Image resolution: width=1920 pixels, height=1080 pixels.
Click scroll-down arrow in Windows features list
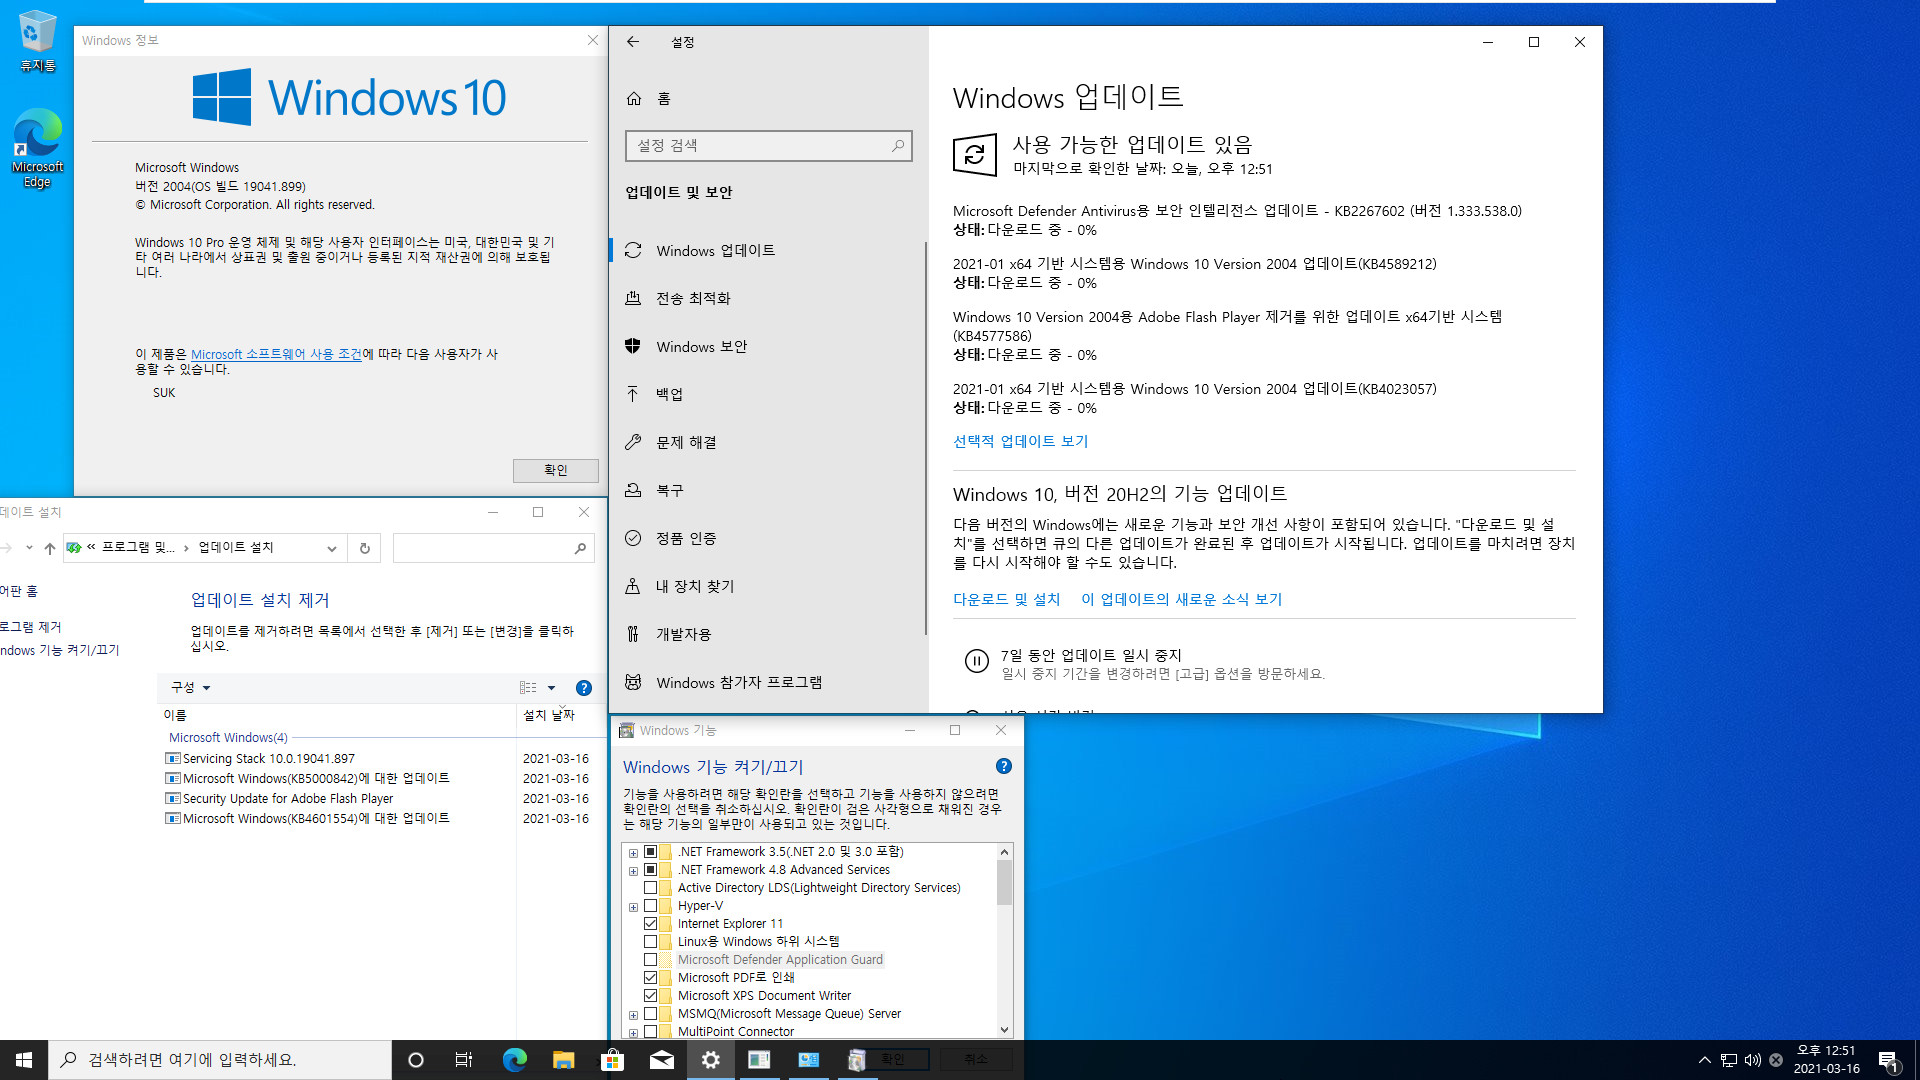coord(1004,1030)
